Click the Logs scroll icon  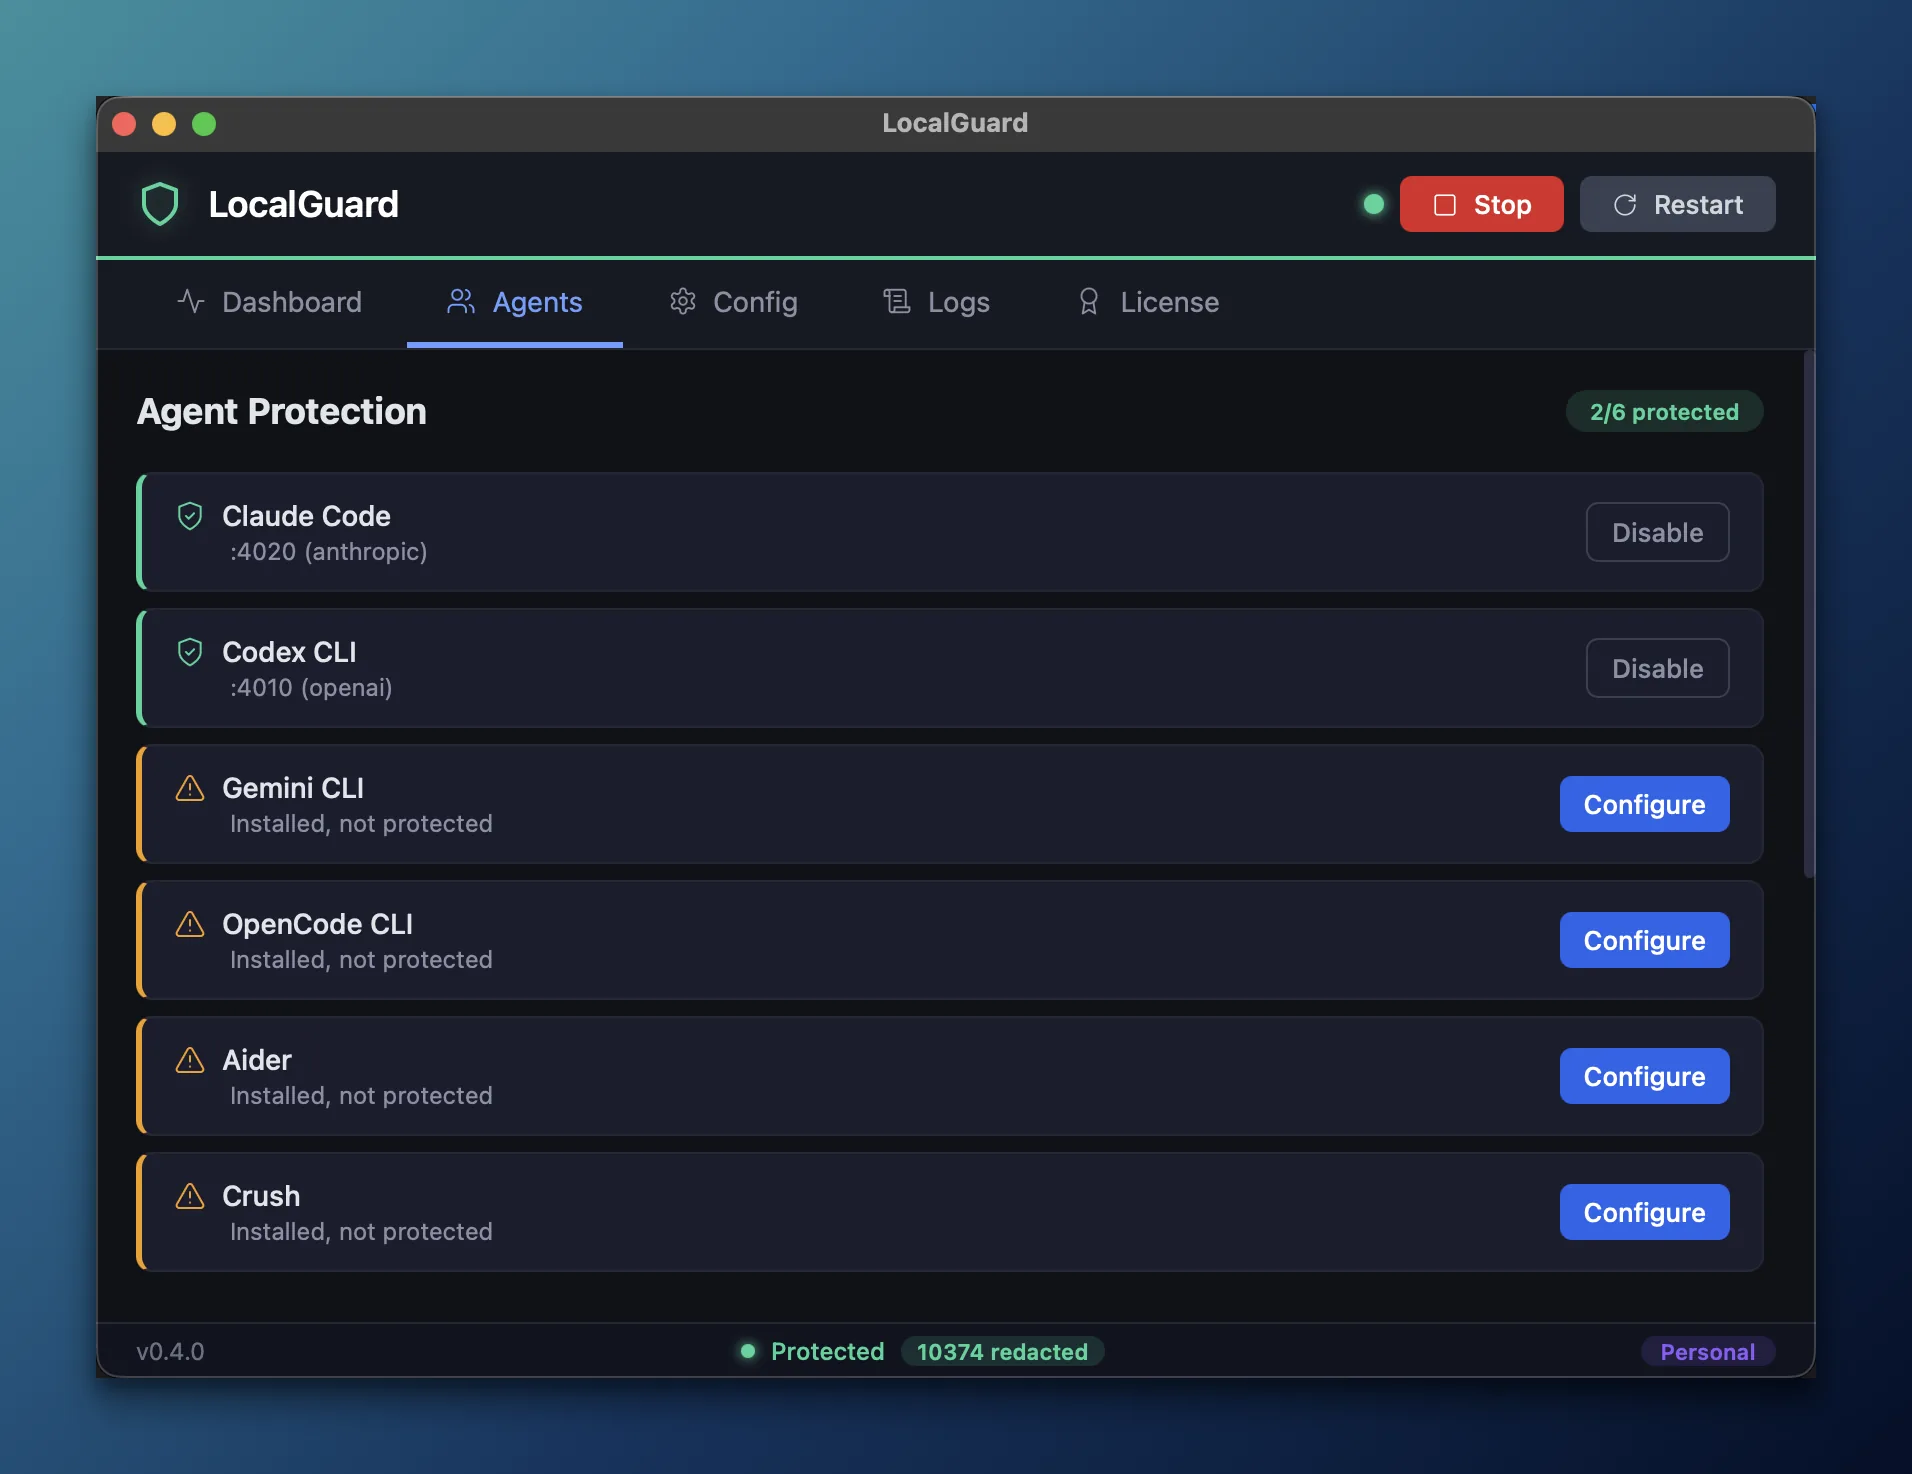[897, 301]
